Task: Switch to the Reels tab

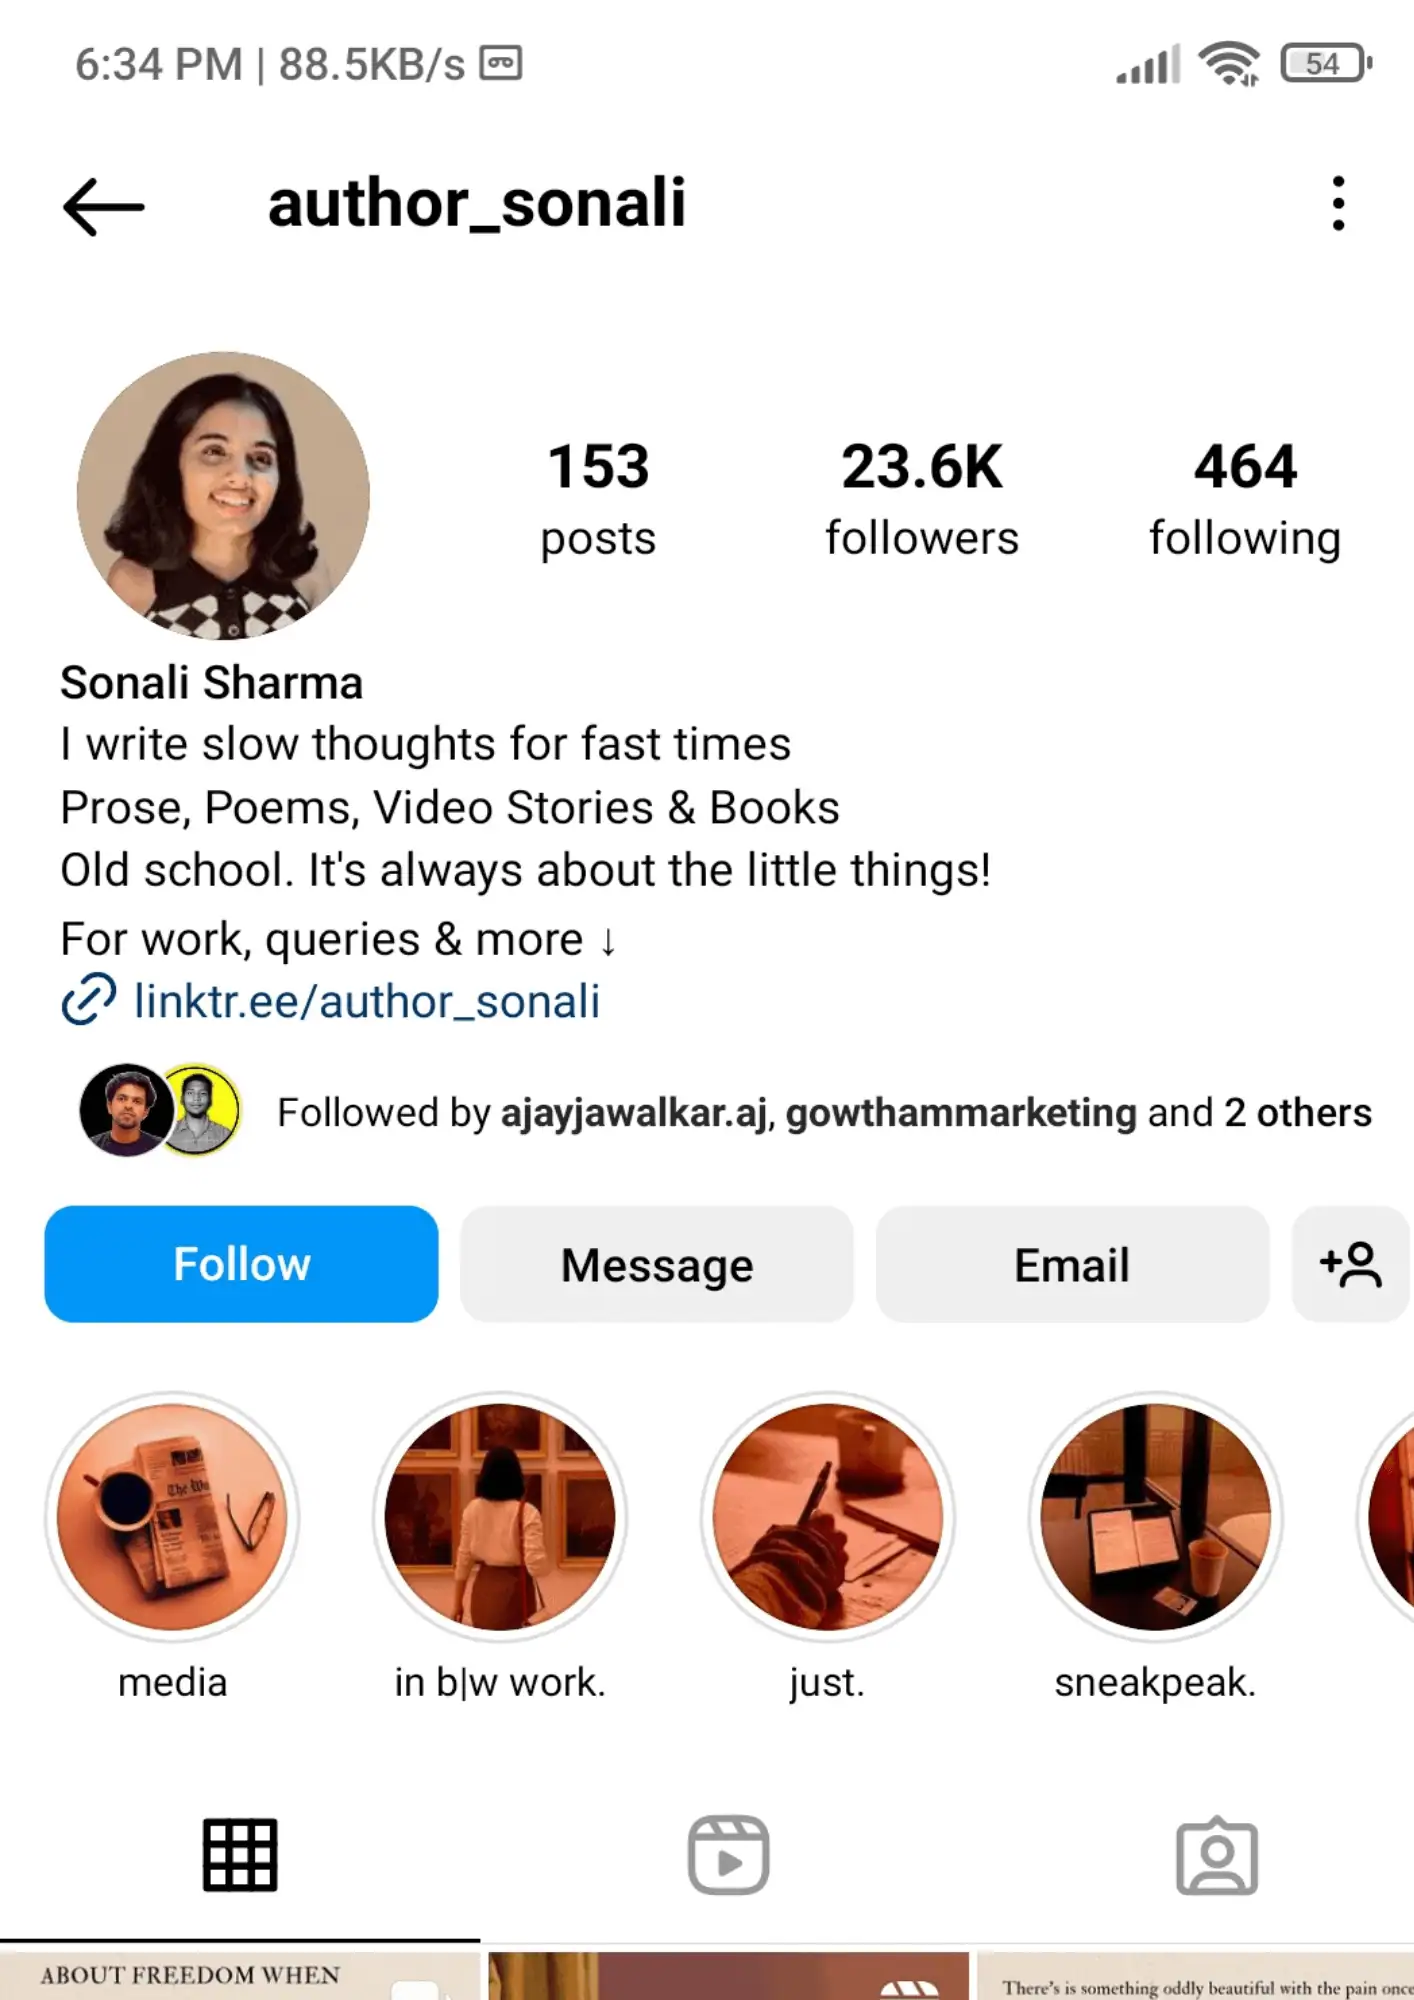Action: tap(728, 1855)
